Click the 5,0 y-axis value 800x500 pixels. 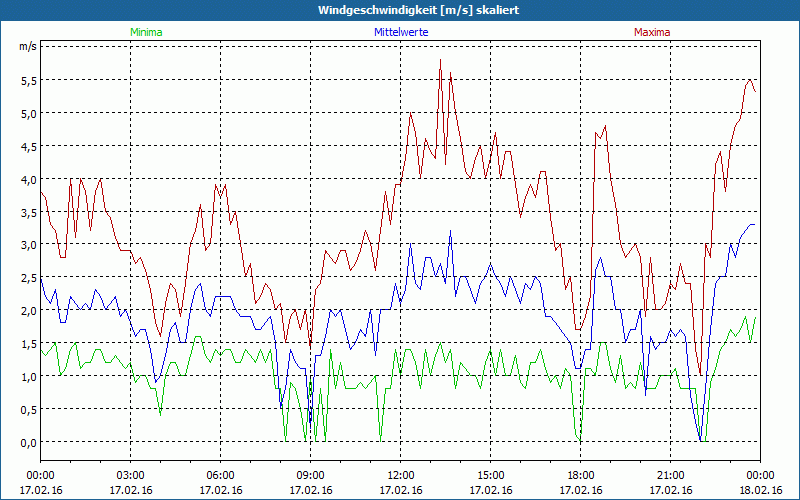(29, 113)
